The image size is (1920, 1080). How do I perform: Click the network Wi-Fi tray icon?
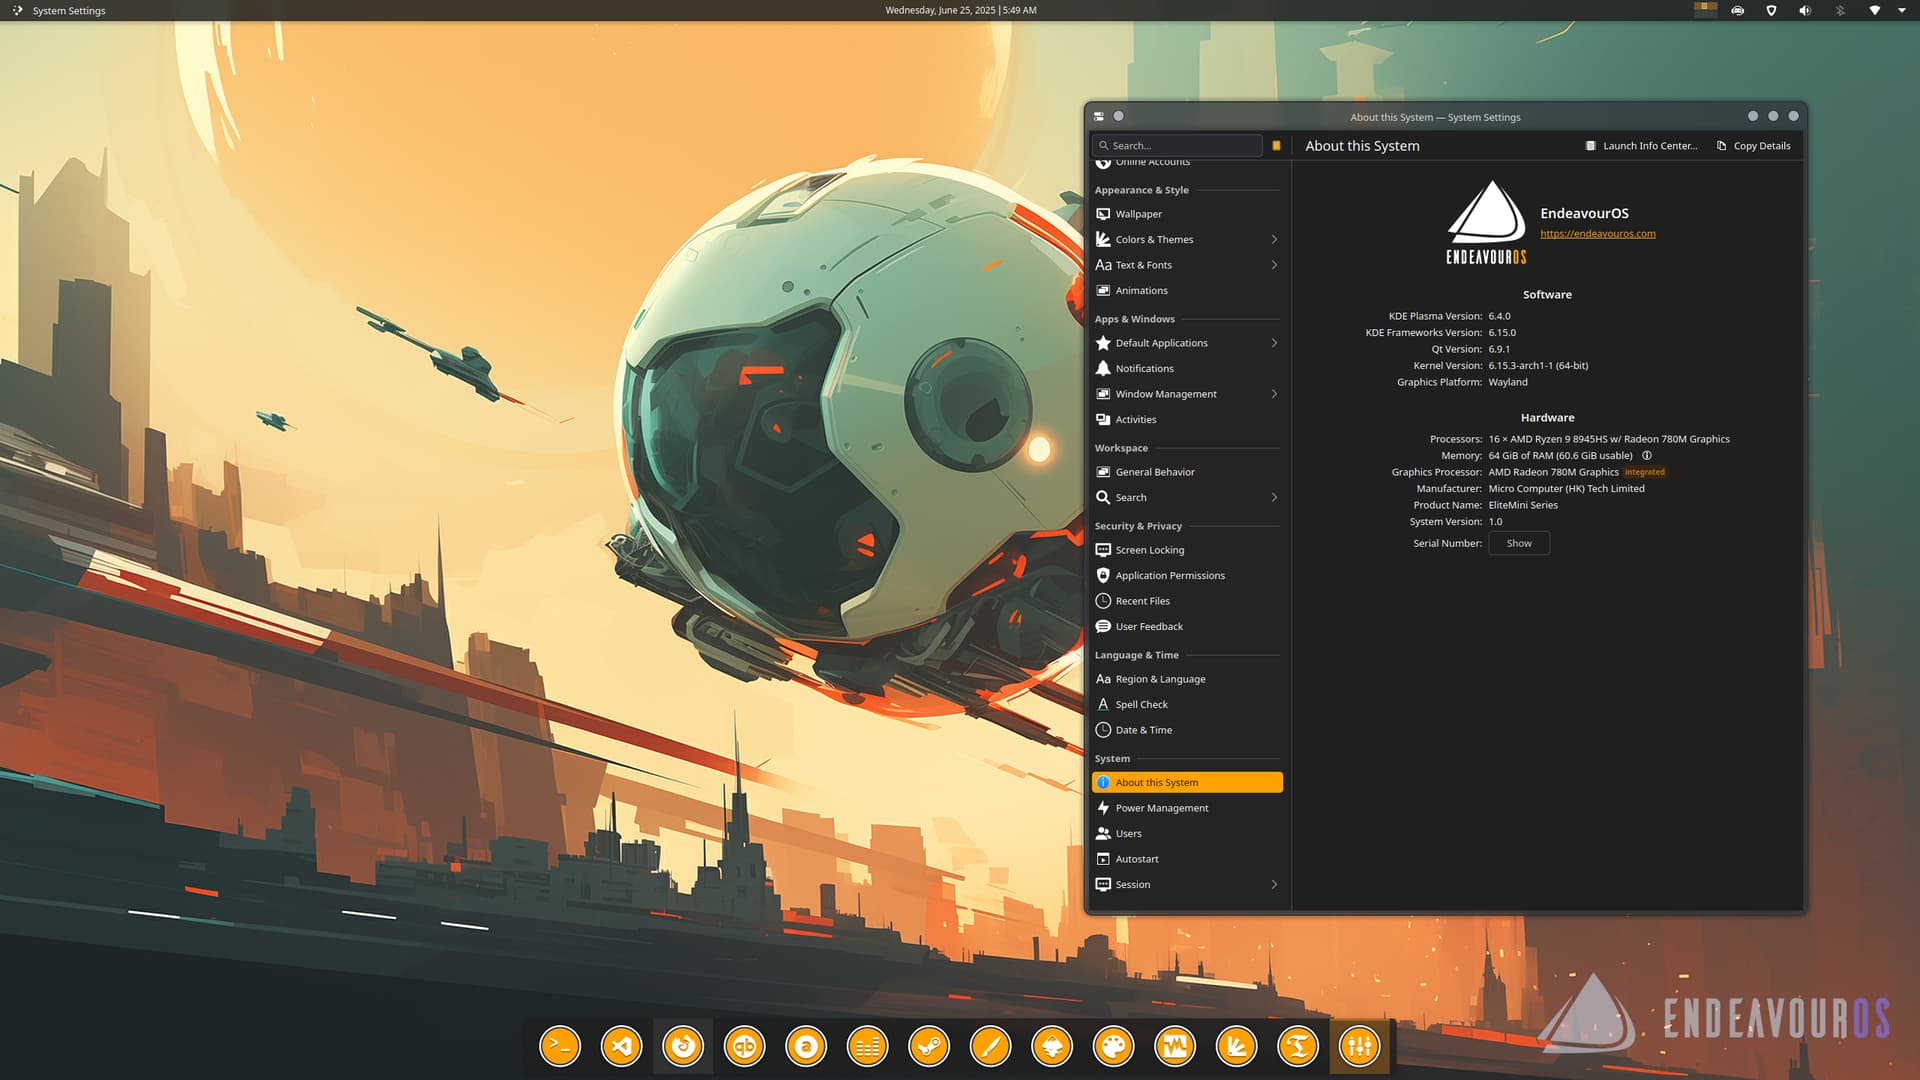1874,10
